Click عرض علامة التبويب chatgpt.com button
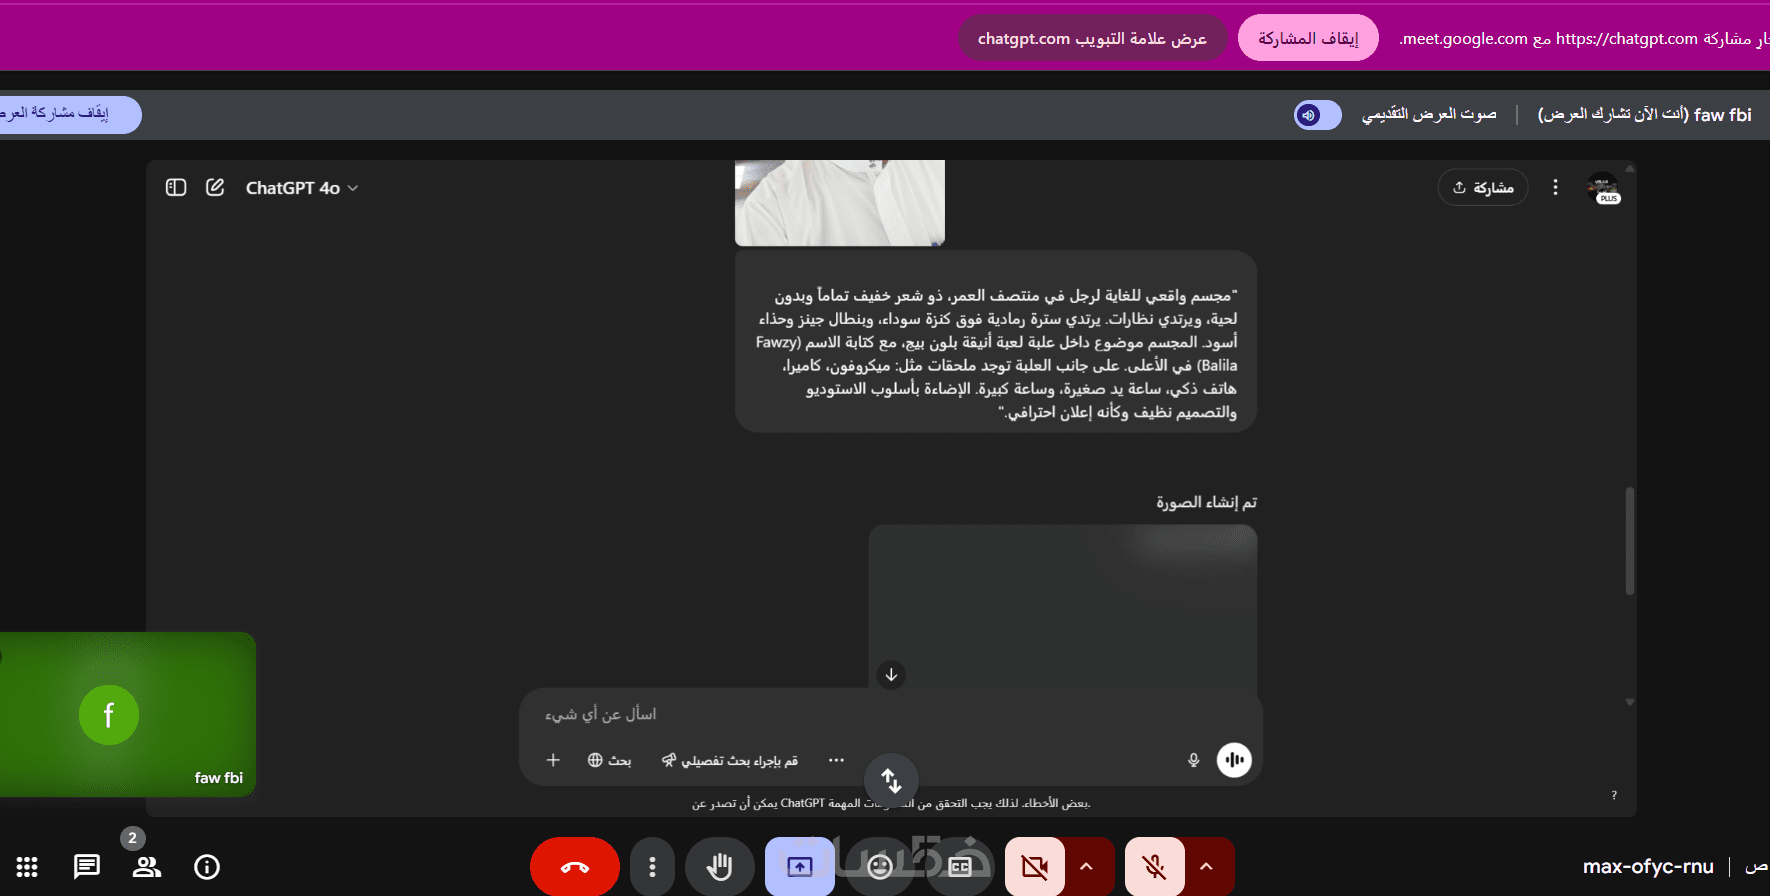The image size is (1770, 896). pyautogui.click(x=1092, y=38)
